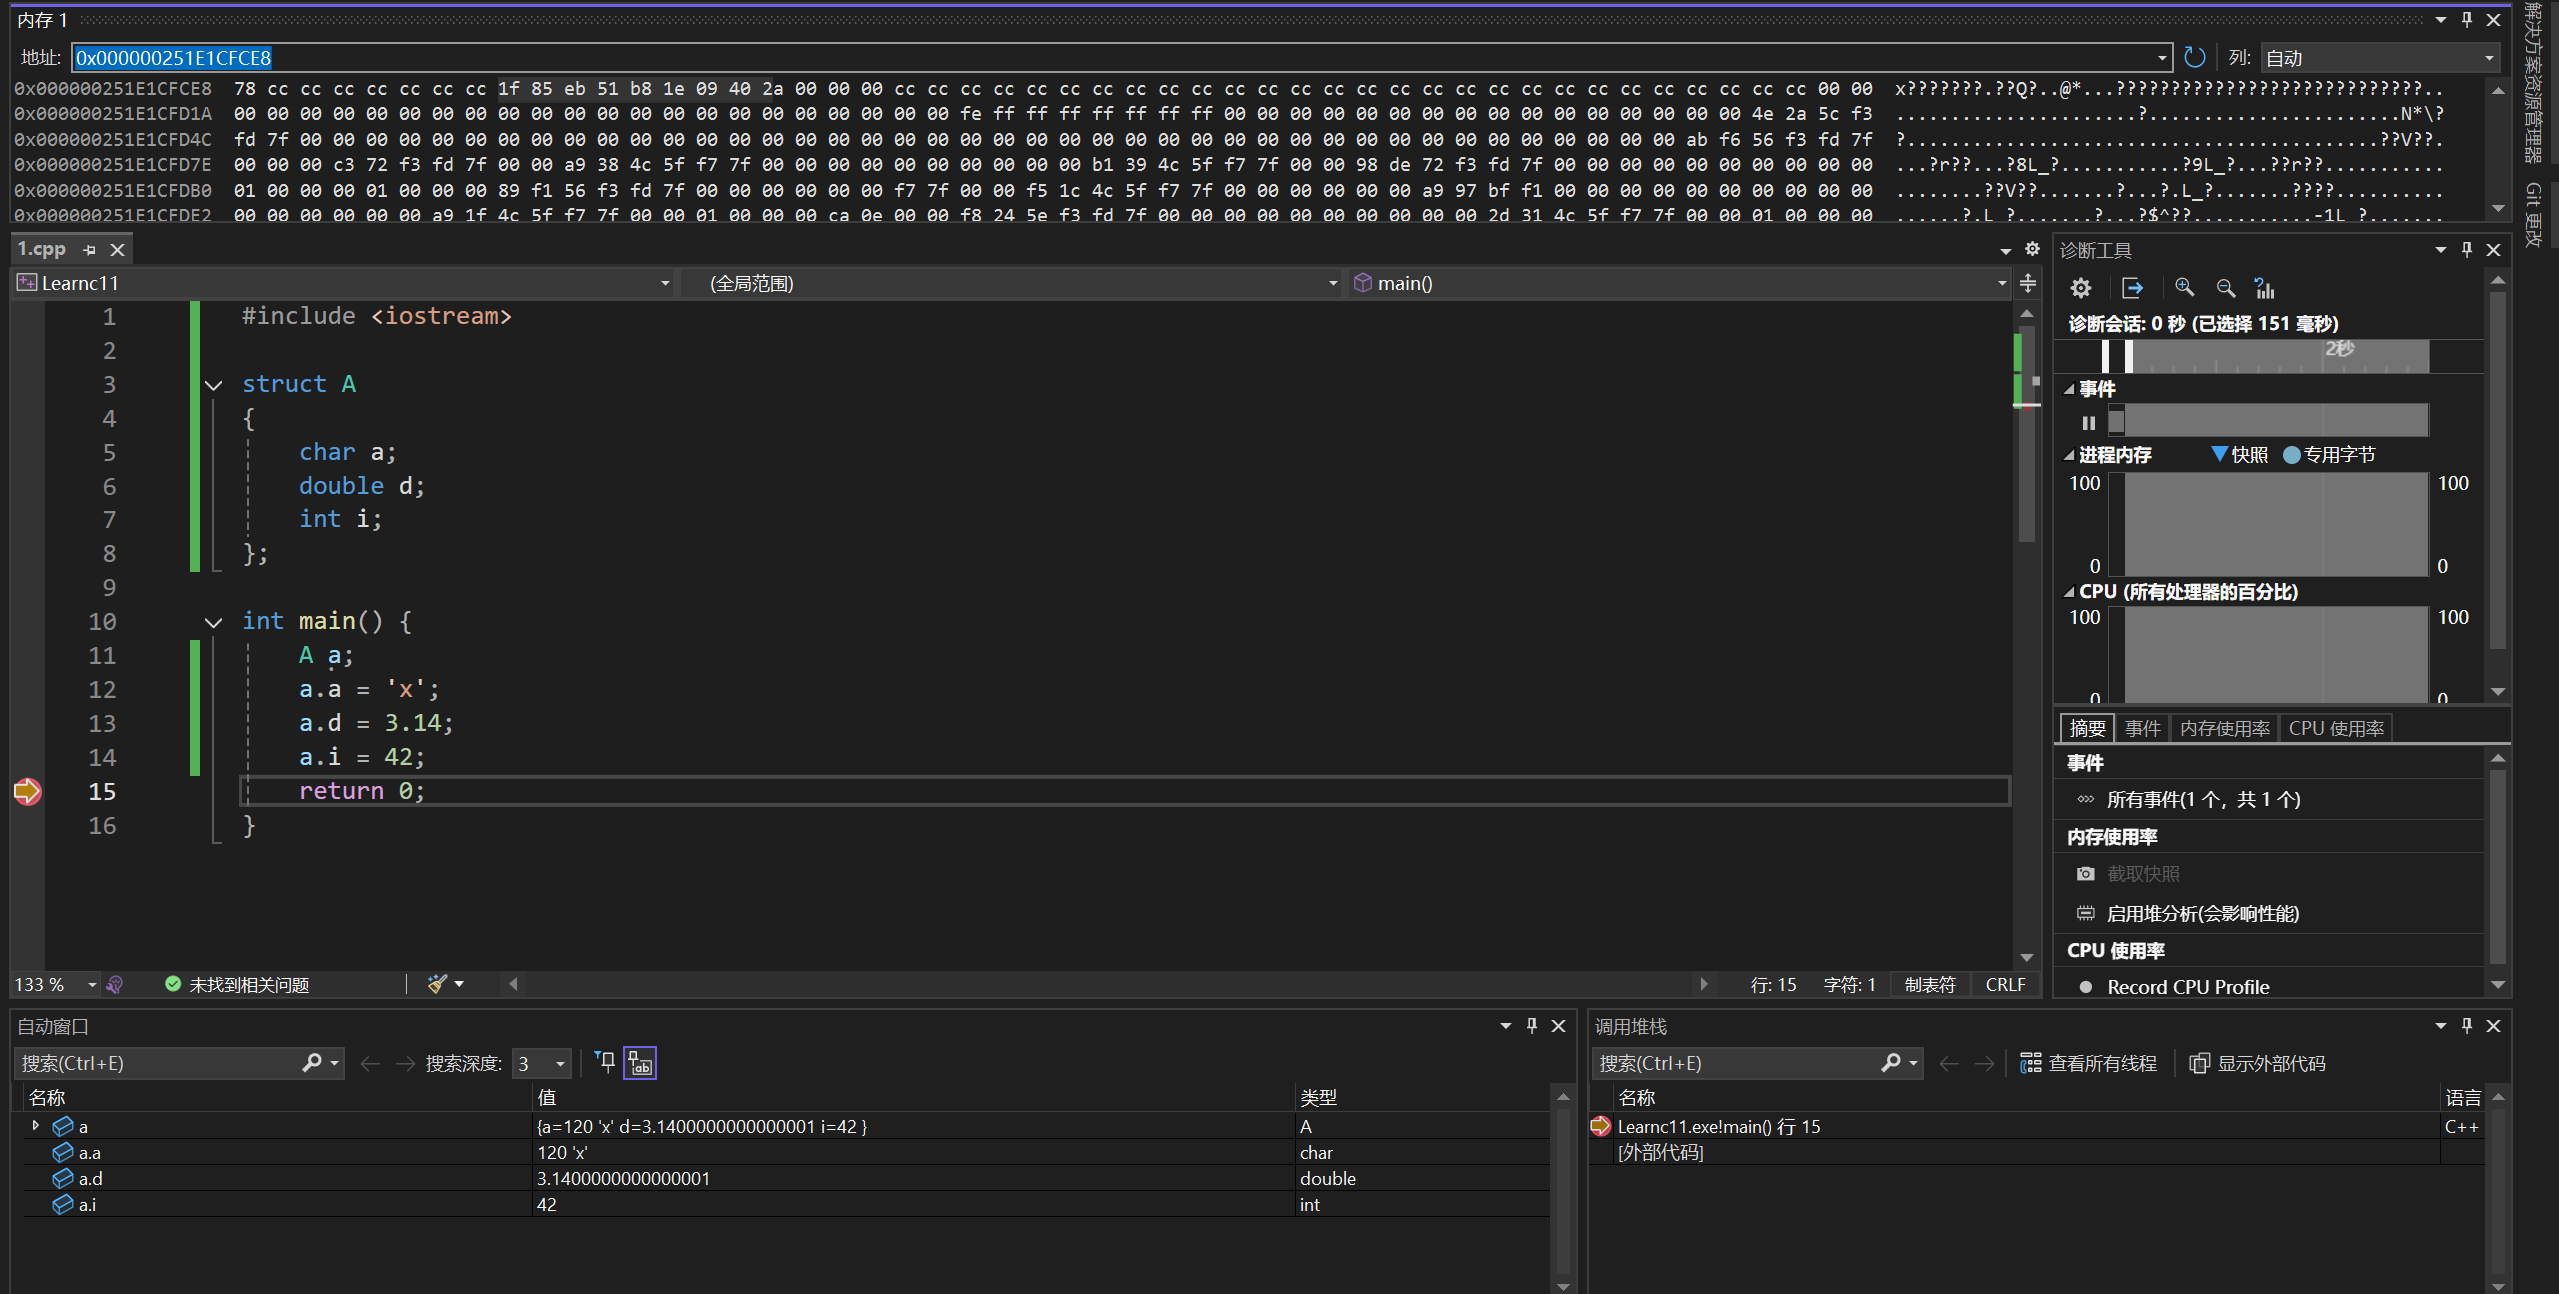Click Record CPU Profile

[x=2187, y=987]
